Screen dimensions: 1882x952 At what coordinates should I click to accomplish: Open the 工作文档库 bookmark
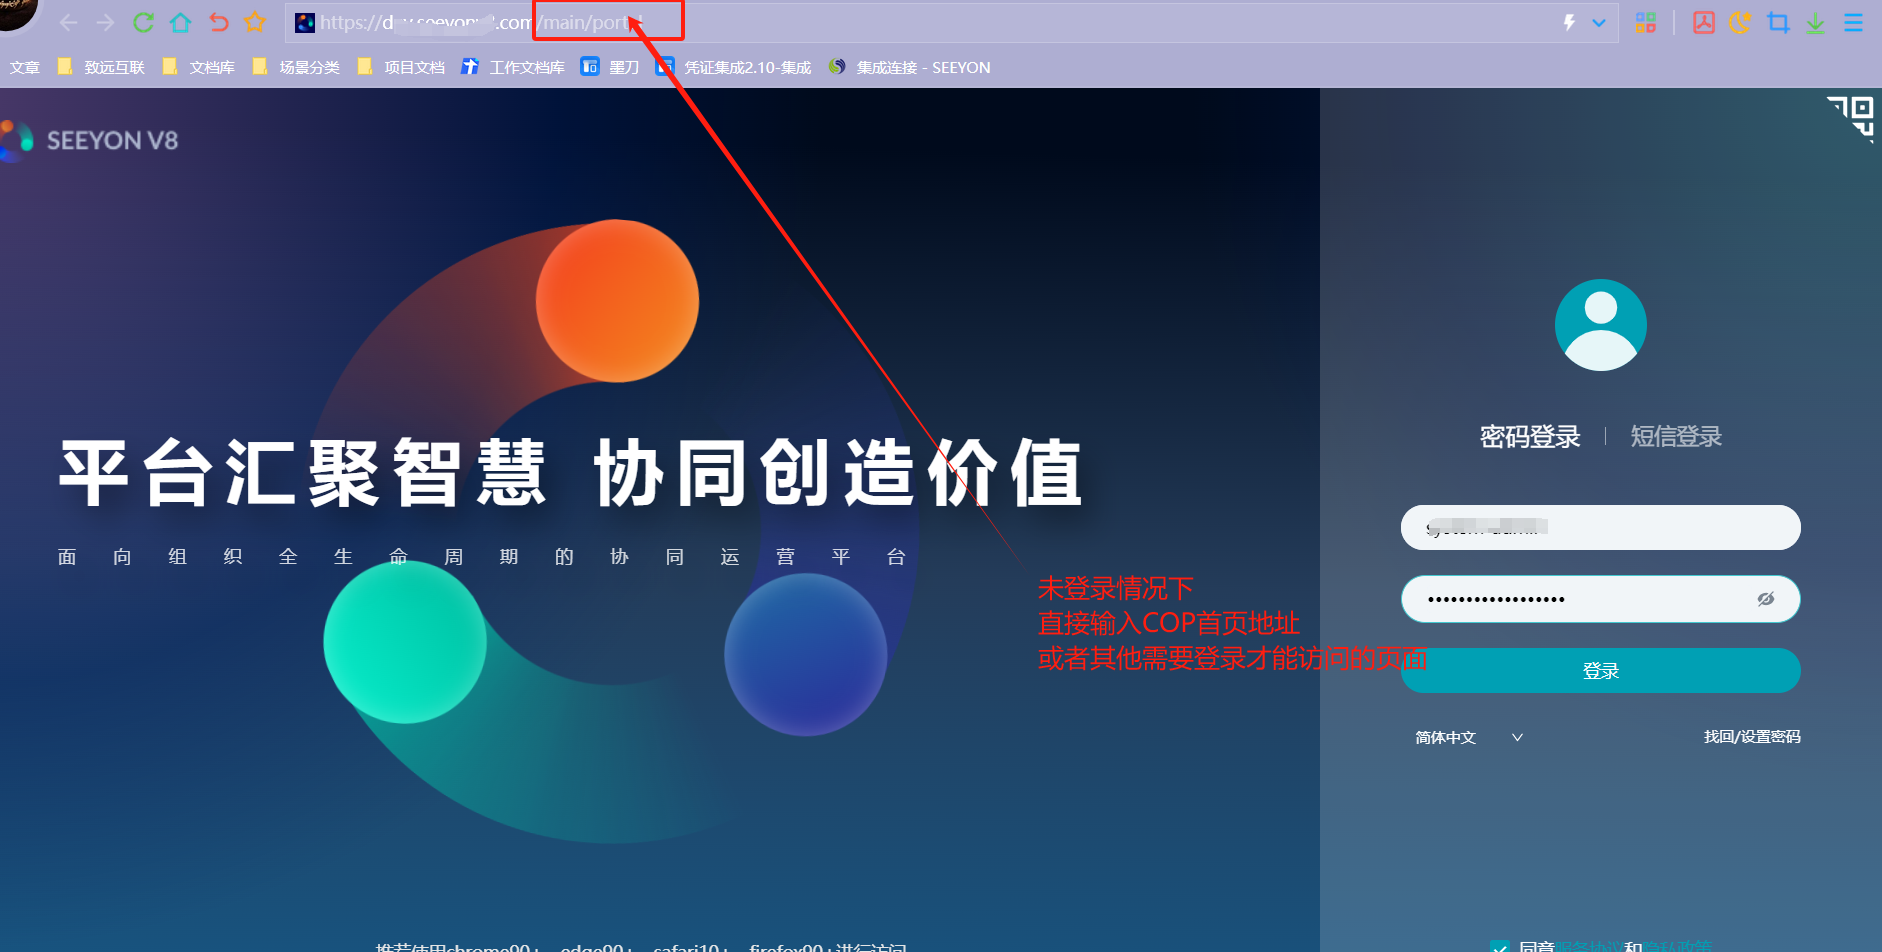[x=513, y=67]
